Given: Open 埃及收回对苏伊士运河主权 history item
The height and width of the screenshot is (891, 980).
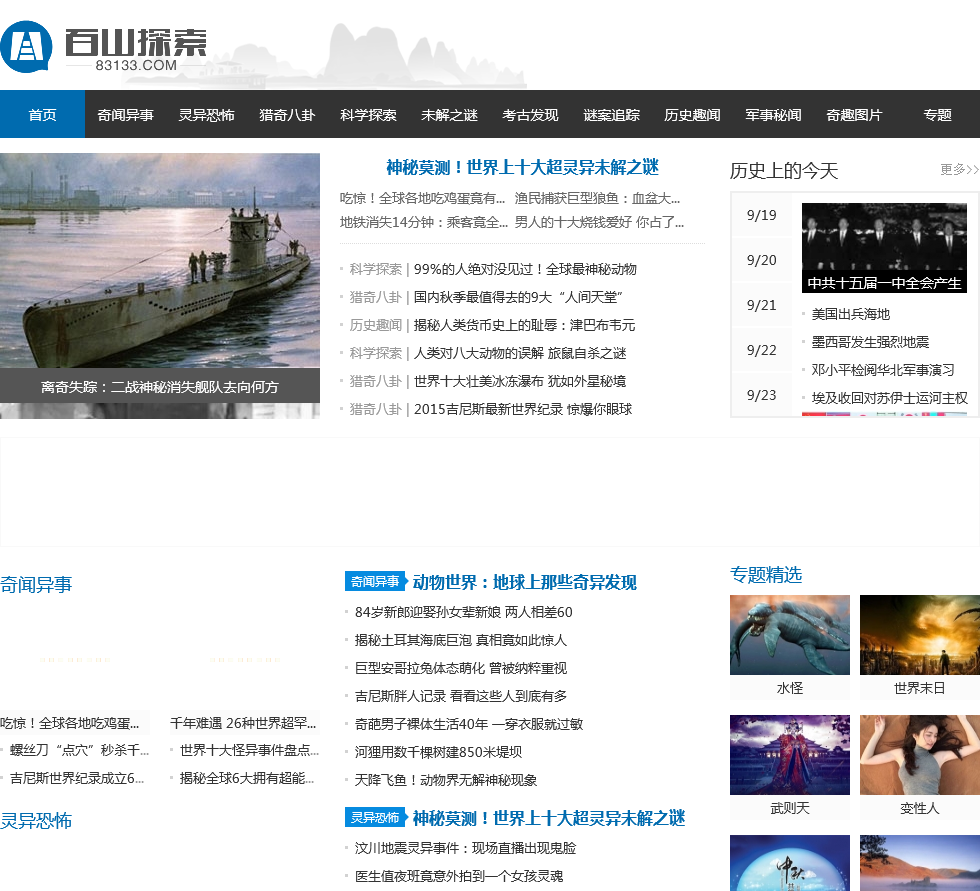Looking at the screenshot, I should coord(889,398).
